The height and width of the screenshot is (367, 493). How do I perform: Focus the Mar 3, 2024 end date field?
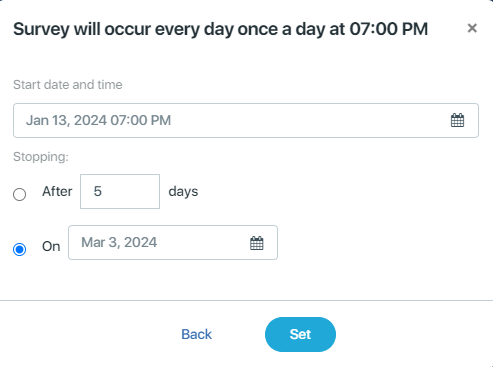173,242
